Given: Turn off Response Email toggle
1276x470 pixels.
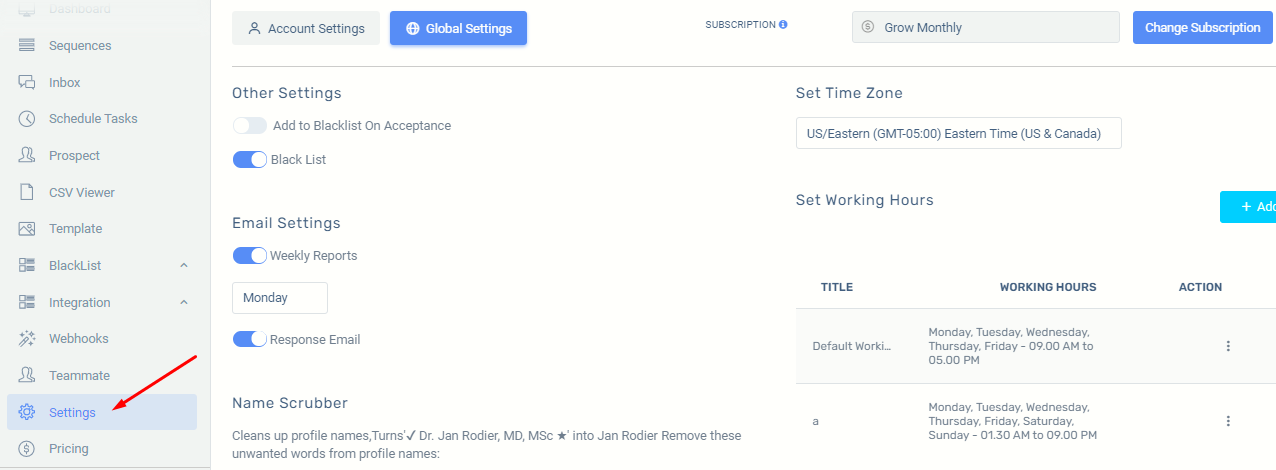Looking at the screenshot, I should (x=250, y=340).
